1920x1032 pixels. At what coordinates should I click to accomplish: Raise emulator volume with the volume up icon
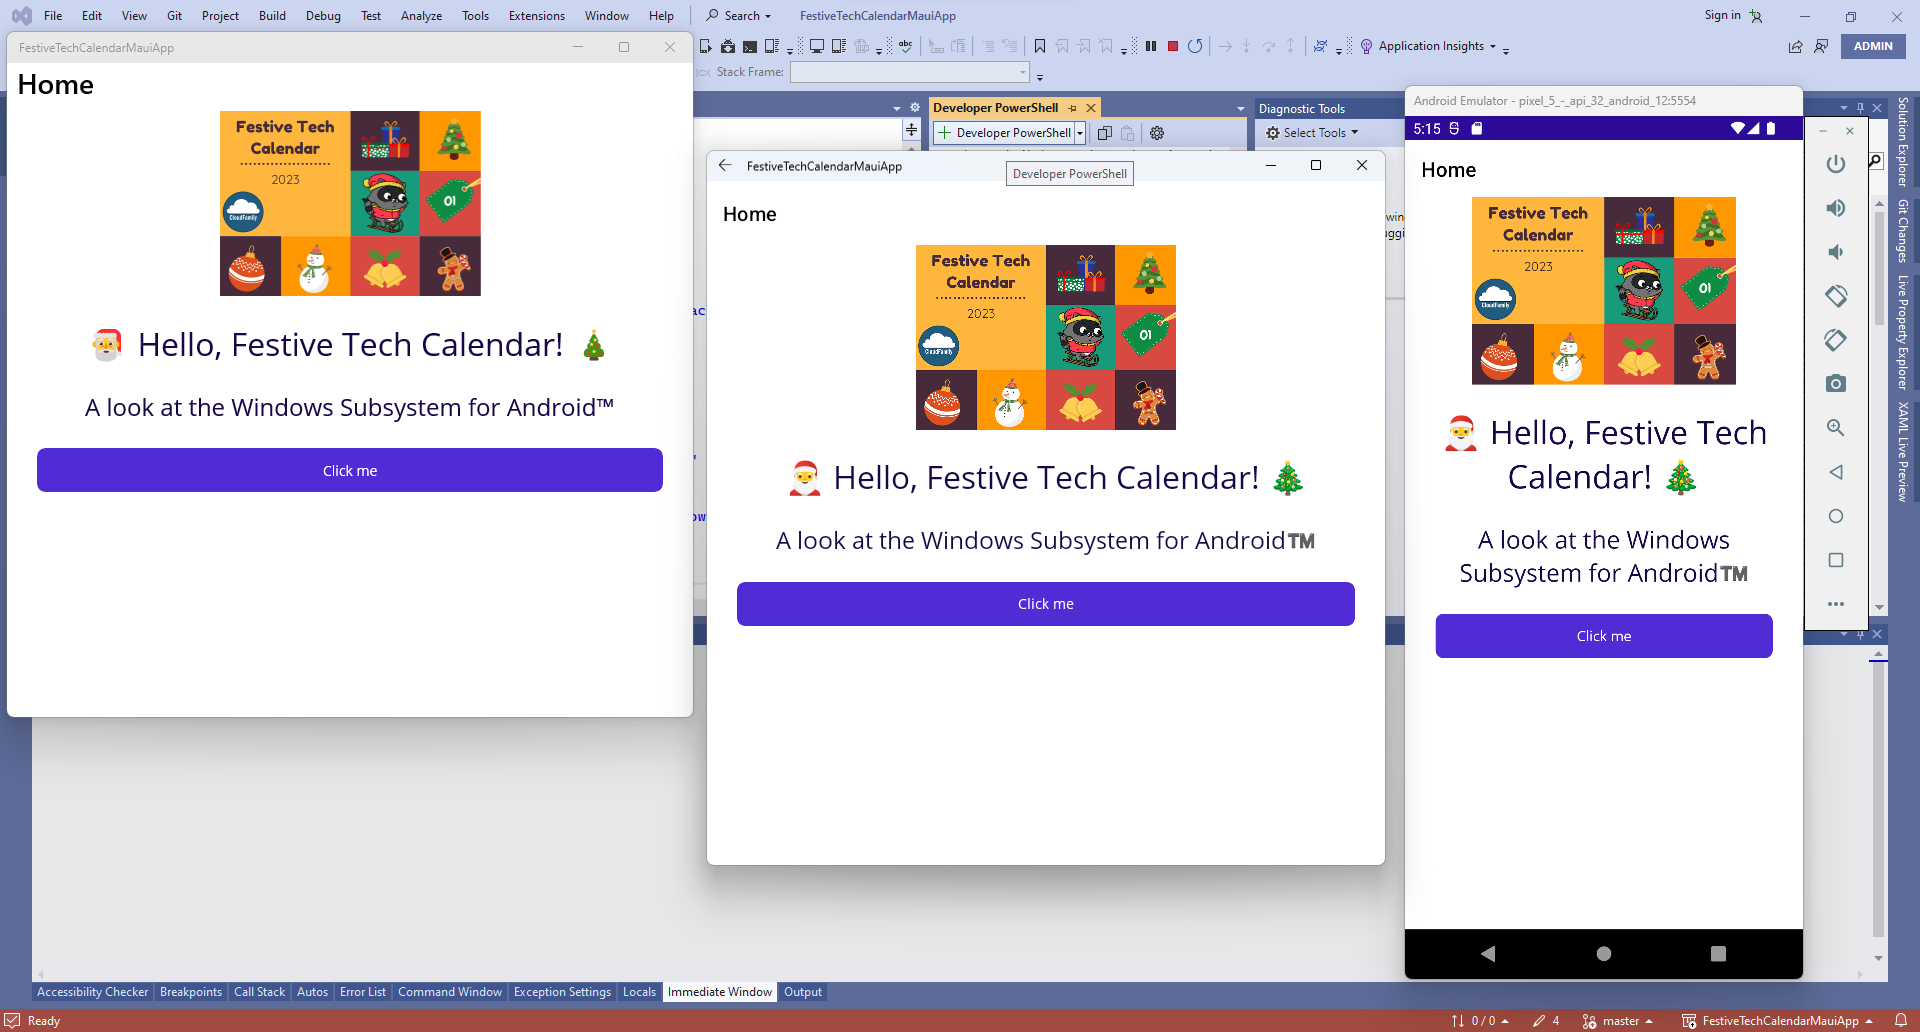tap(1836, 208)
